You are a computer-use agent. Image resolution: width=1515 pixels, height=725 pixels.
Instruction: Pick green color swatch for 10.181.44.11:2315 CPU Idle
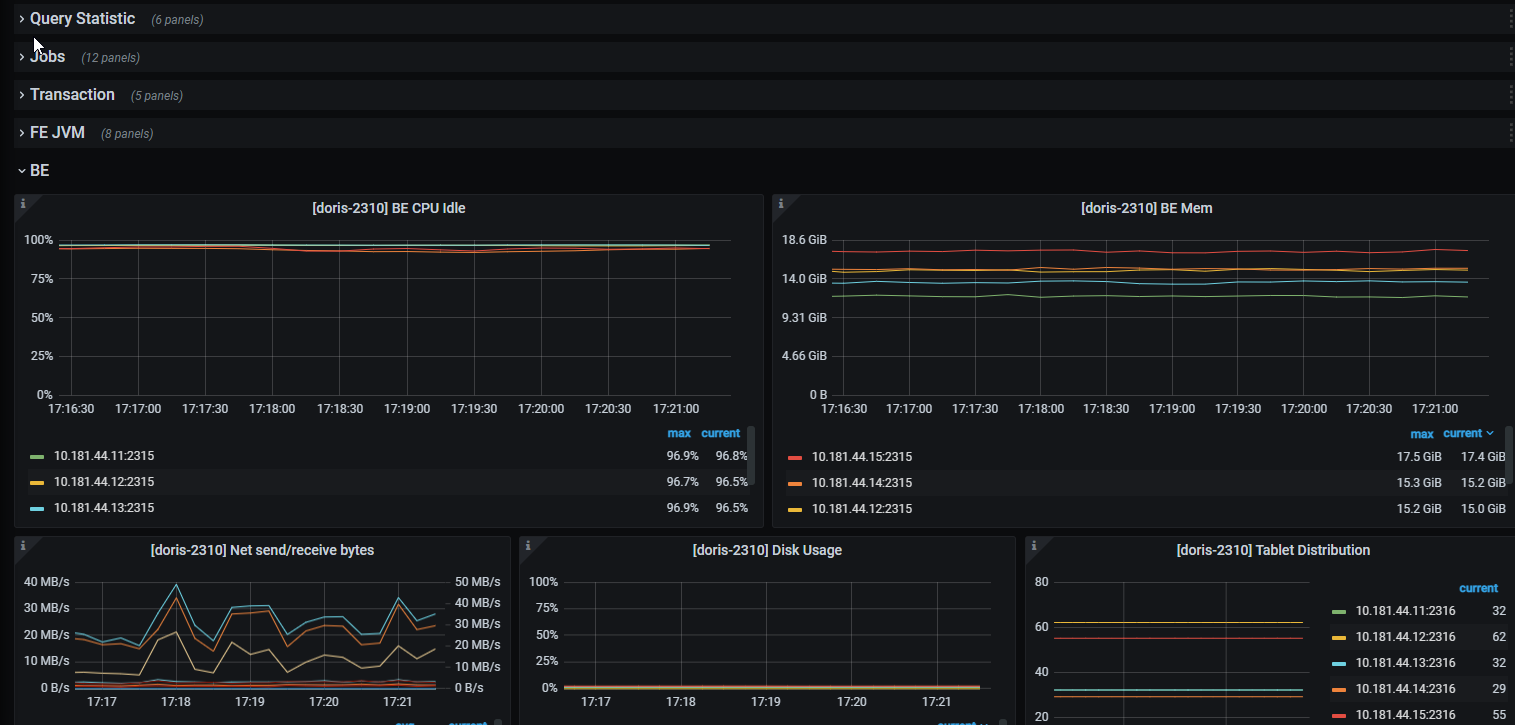37,457
